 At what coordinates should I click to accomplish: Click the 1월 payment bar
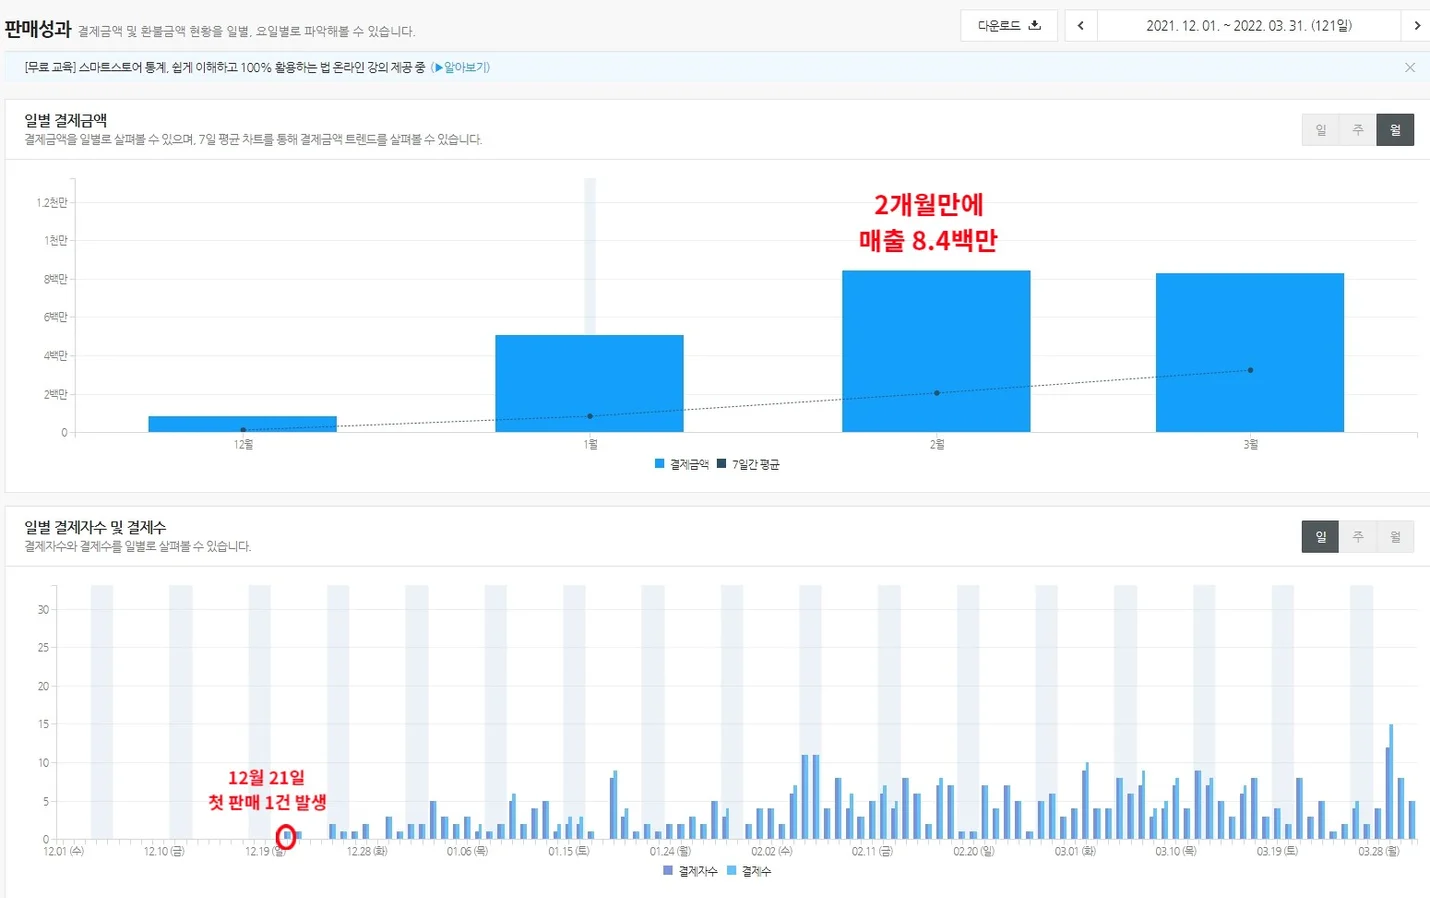coord(589,383)
